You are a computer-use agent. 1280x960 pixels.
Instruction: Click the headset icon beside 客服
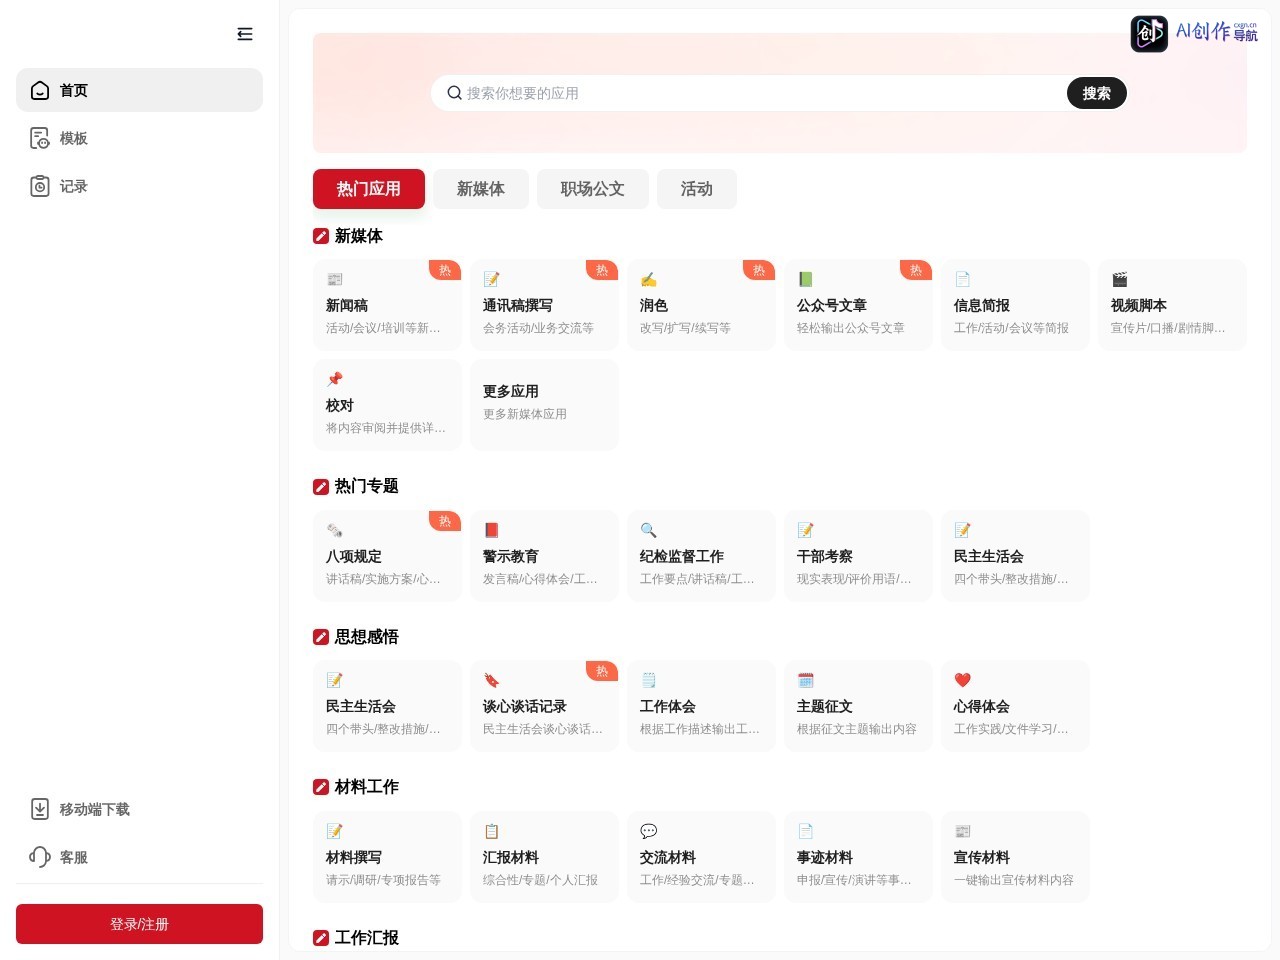click(40, 857)
